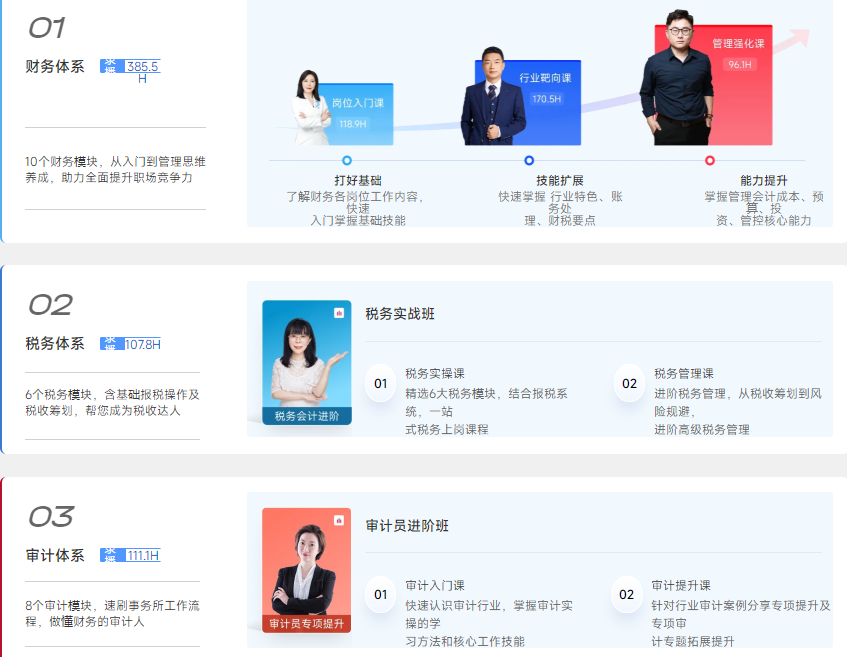The height and width of the screenshot is (657, 847).
Task: Select the 税务管理课 course title
Action: tap(683, 373)
